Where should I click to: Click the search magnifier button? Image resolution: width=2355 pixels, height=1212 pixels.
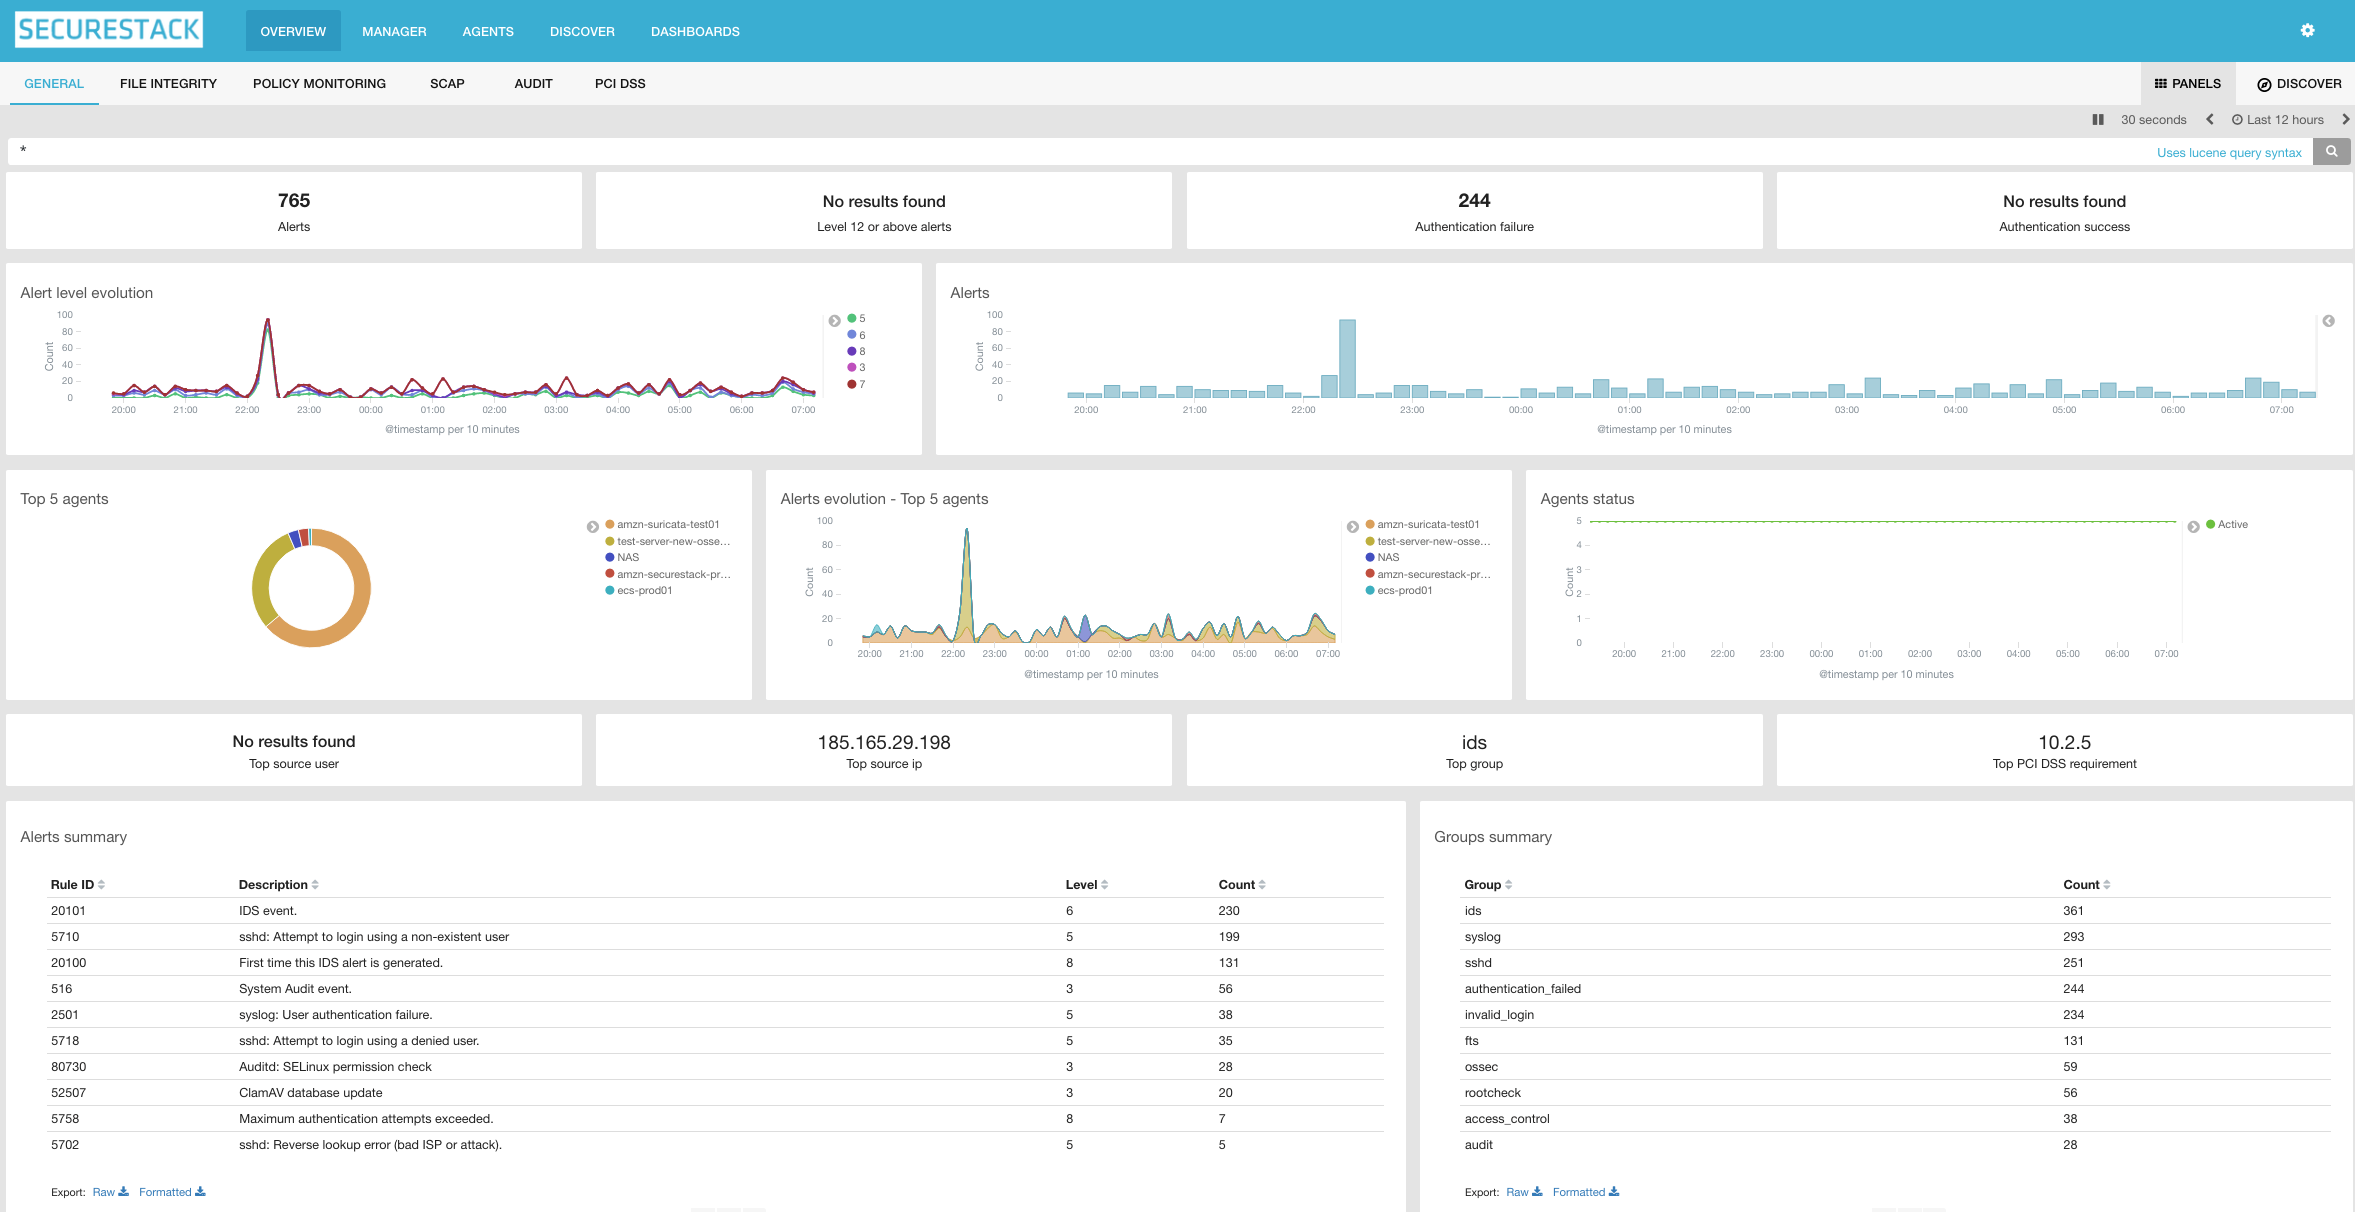2331,152
